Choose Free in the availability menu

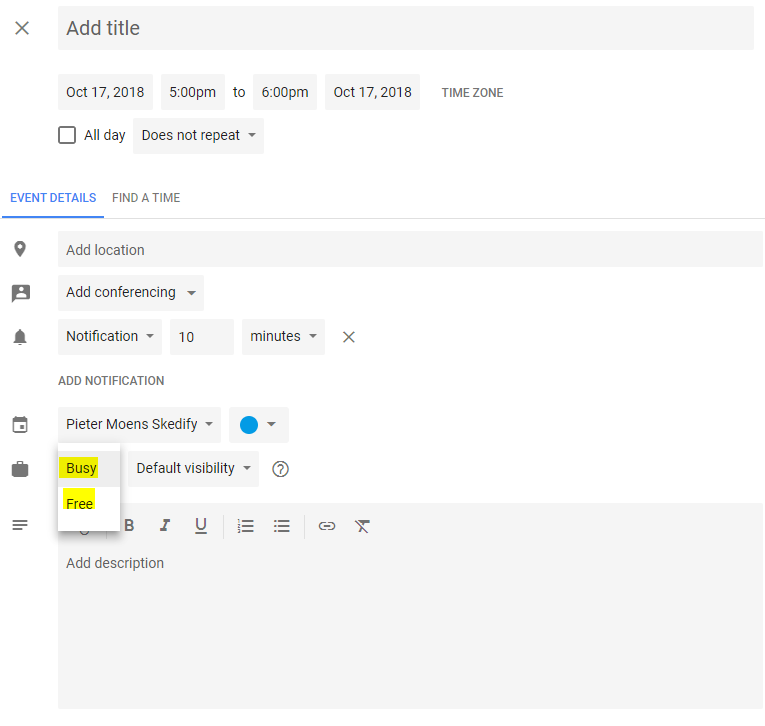(x=80, y=503)
